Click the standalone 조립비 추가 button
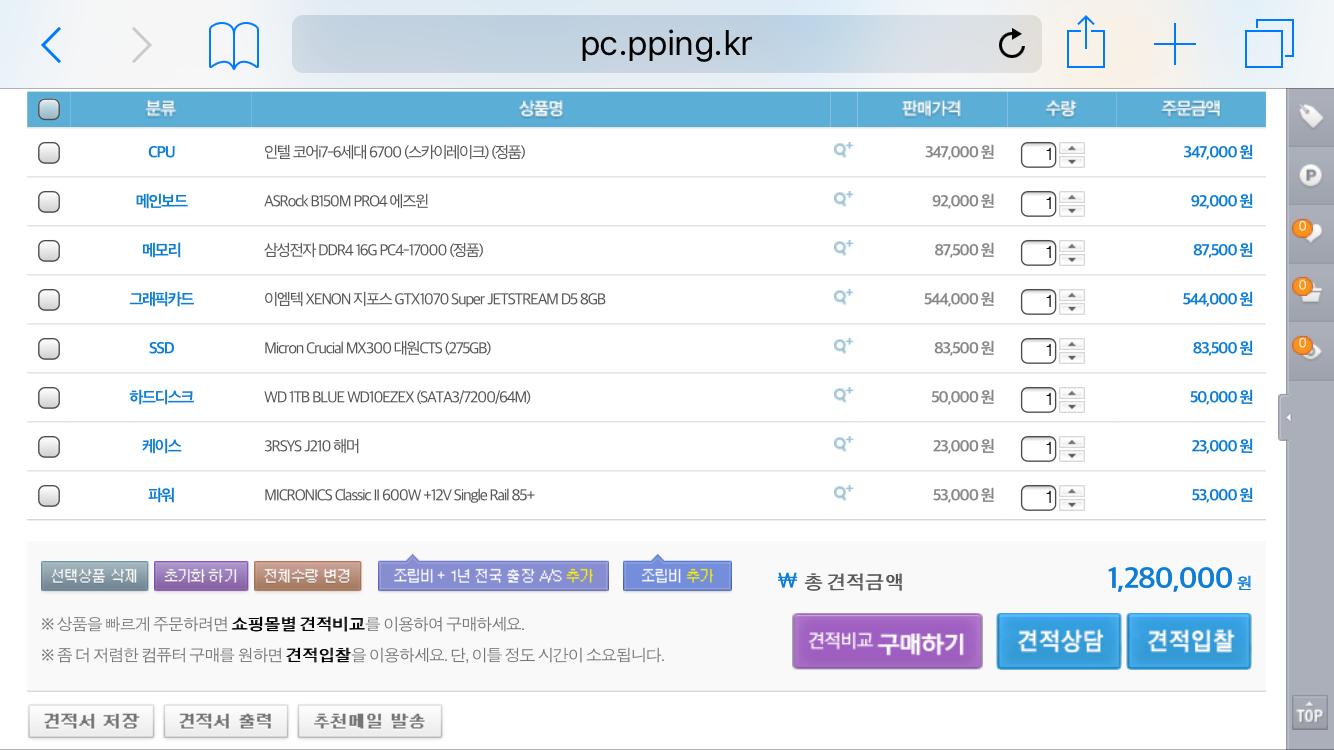Image resolution: width=1334 pixels, height=750 pixels. pyautogui.click(x=677, y=576)
